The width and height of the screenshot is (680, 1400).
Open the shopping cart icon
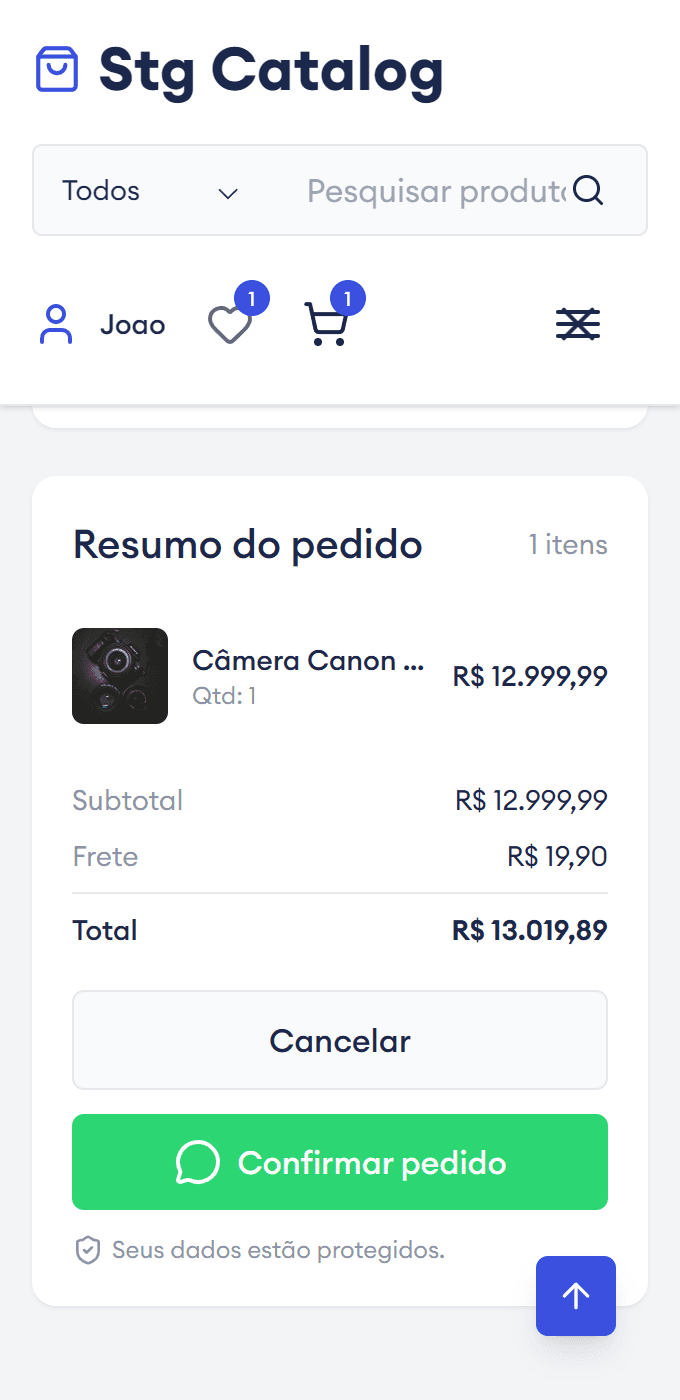click(326, 325)
